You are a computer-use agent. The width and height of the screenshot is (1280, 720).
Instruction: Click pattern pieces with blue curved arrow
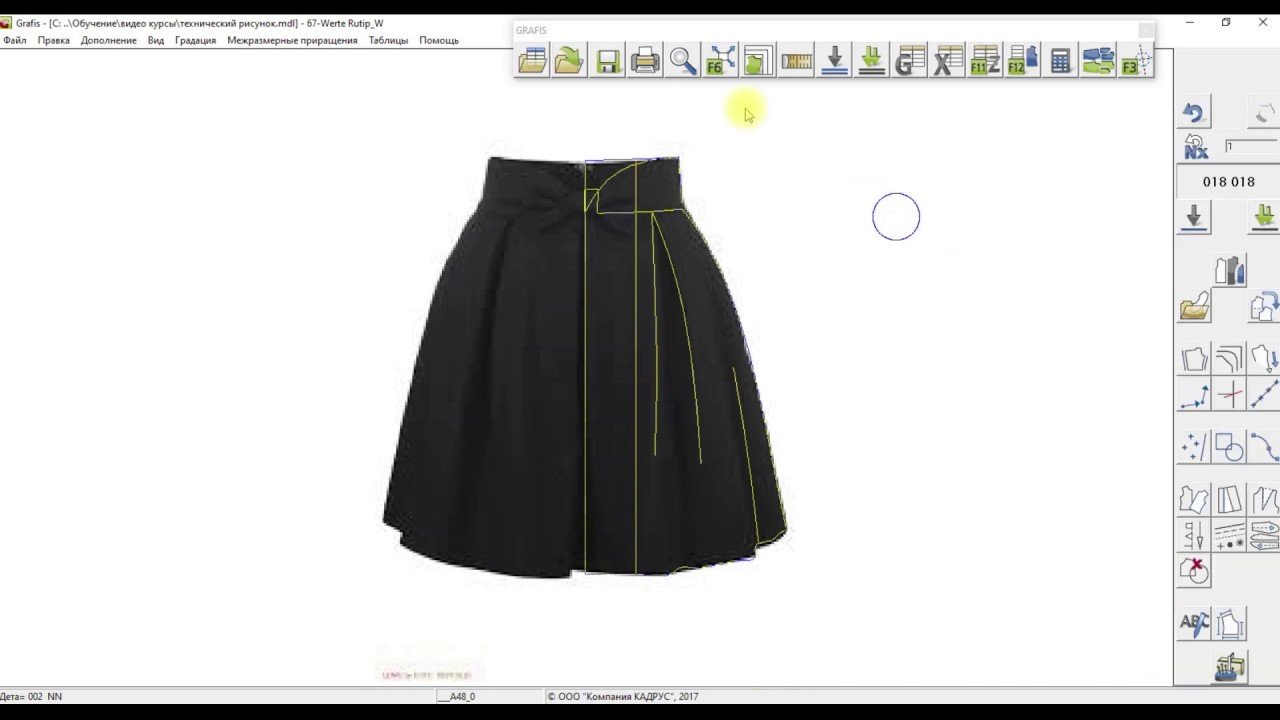click(1265, 306)
